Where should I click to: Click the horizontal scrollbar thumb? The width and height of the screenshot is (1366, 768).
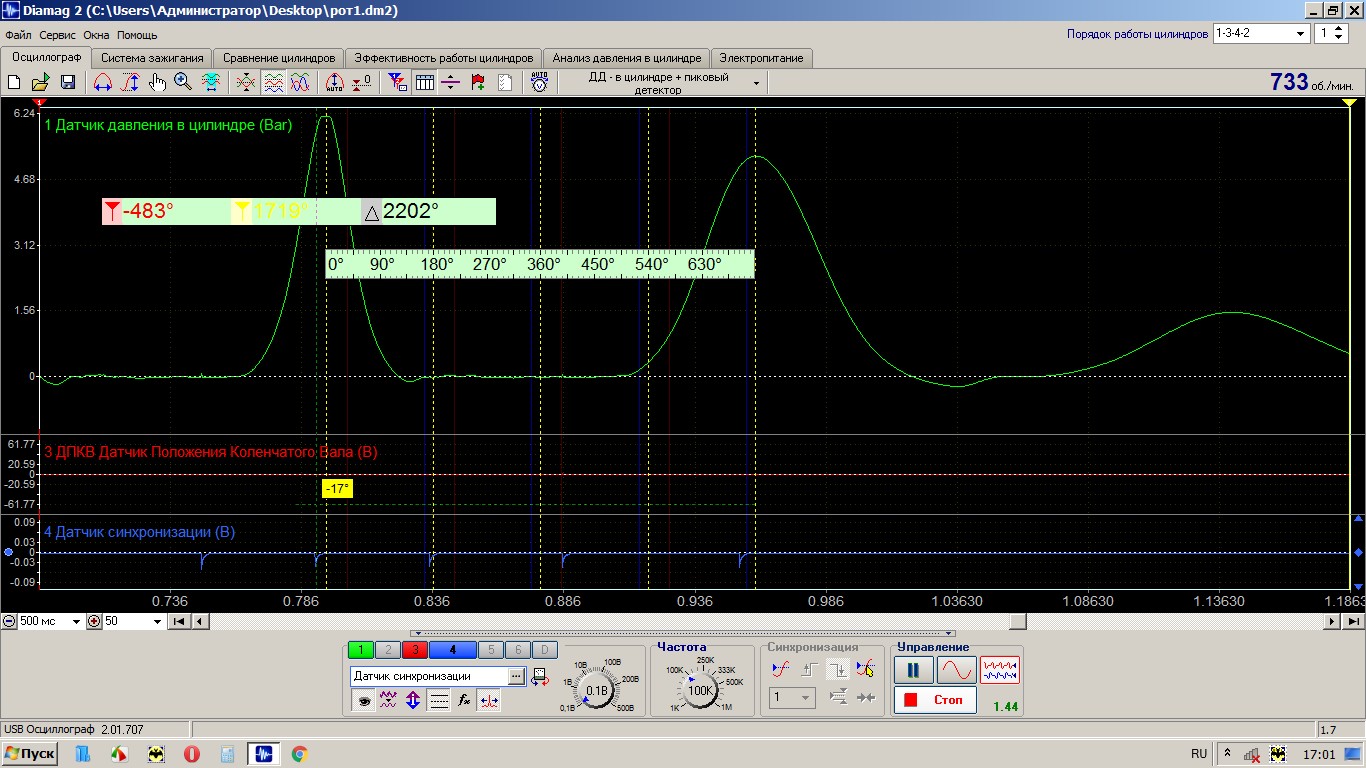tap(1016, 621)
